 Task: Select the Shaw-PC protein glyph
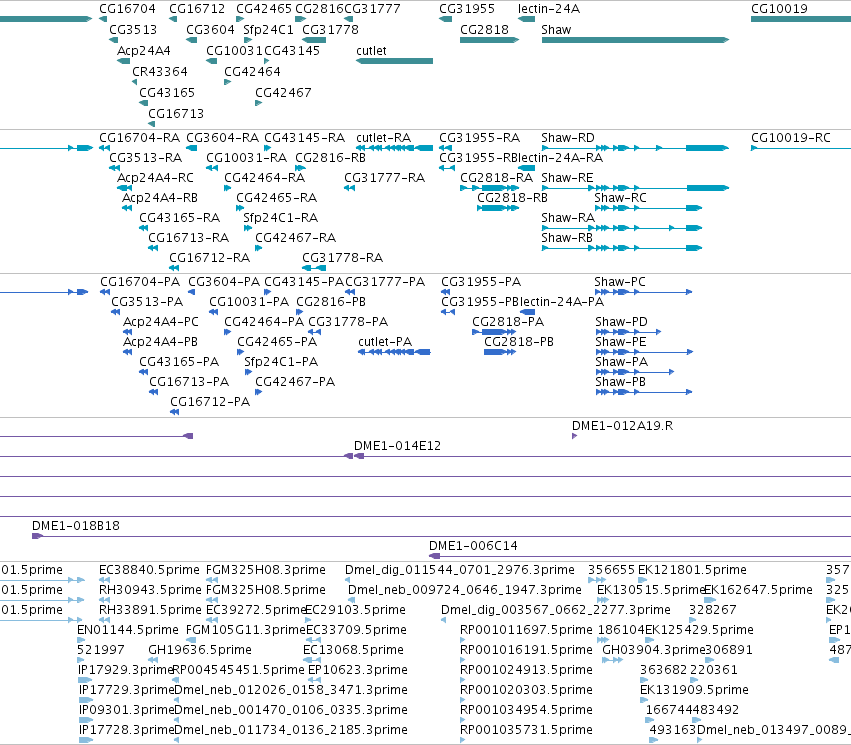click(x=644, y=292)
